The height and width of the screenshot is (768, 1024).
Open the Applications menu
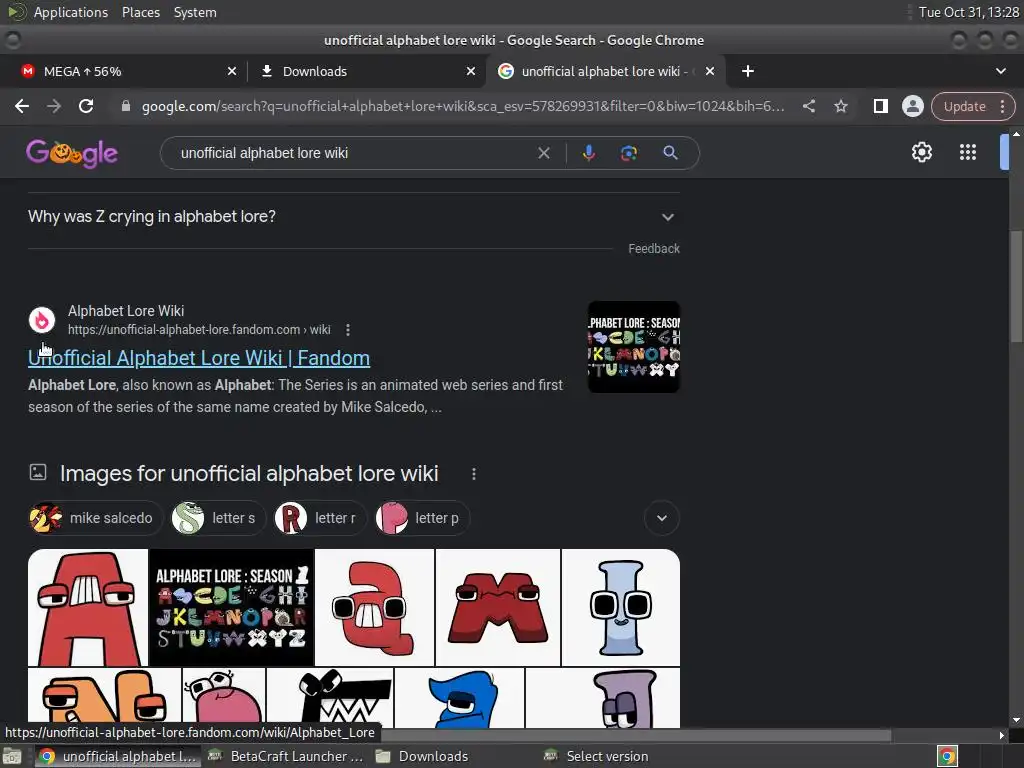tap(71, 12)
